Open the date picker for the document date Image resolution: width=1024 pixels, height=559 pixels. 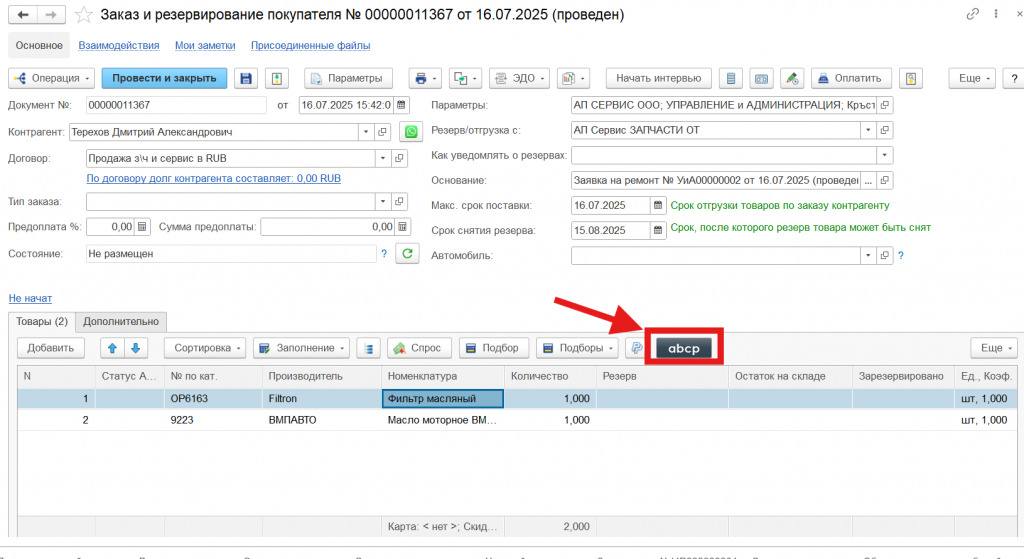click(x=401, y=105)
